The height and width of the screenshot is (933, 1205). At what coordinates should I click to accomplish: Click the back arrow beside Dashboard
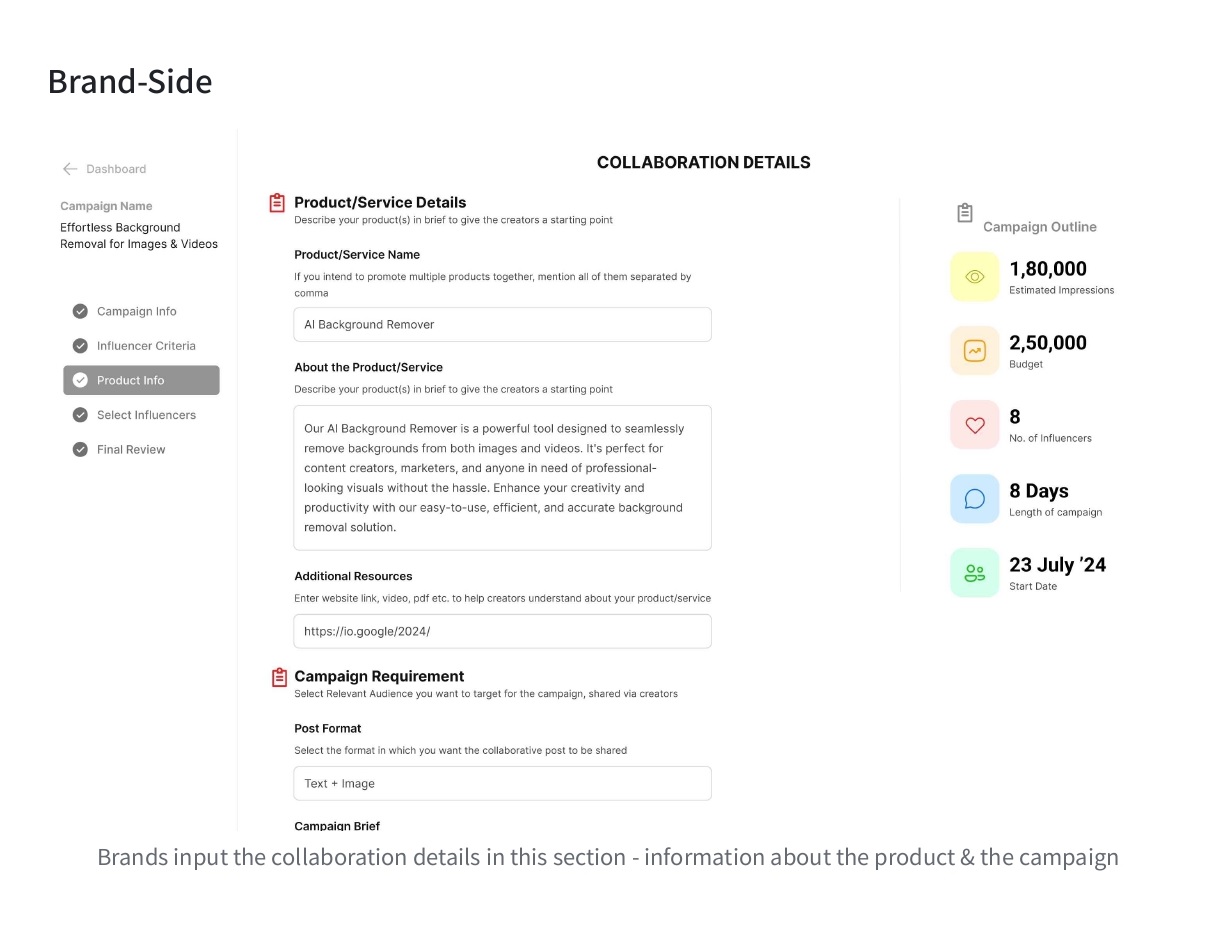point(70,169)
